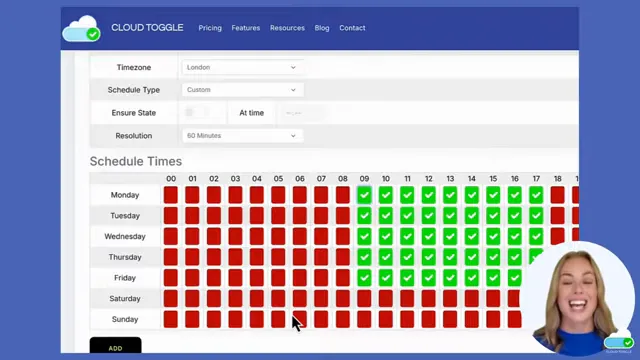Screen dimensions: 640x360
Task: Toggle Tuesday 15 schedule checkbox
Action: coord(493,216)
